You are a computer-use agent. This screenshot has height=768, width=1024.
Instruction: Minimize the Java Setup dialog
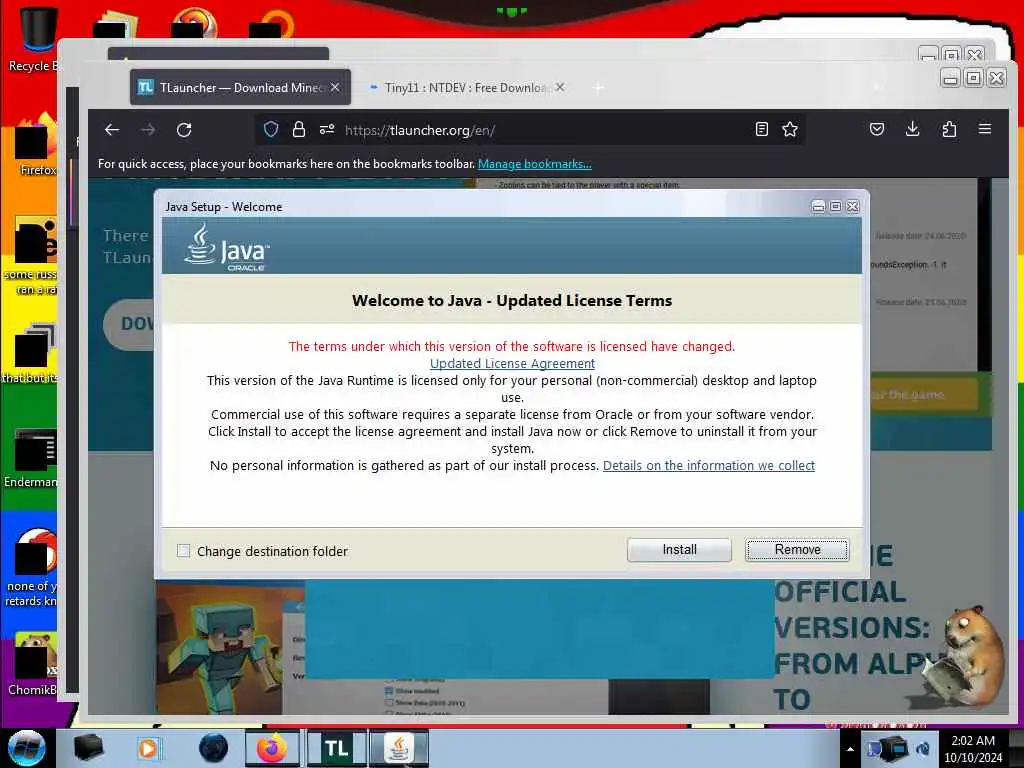(x=818, y=206)
